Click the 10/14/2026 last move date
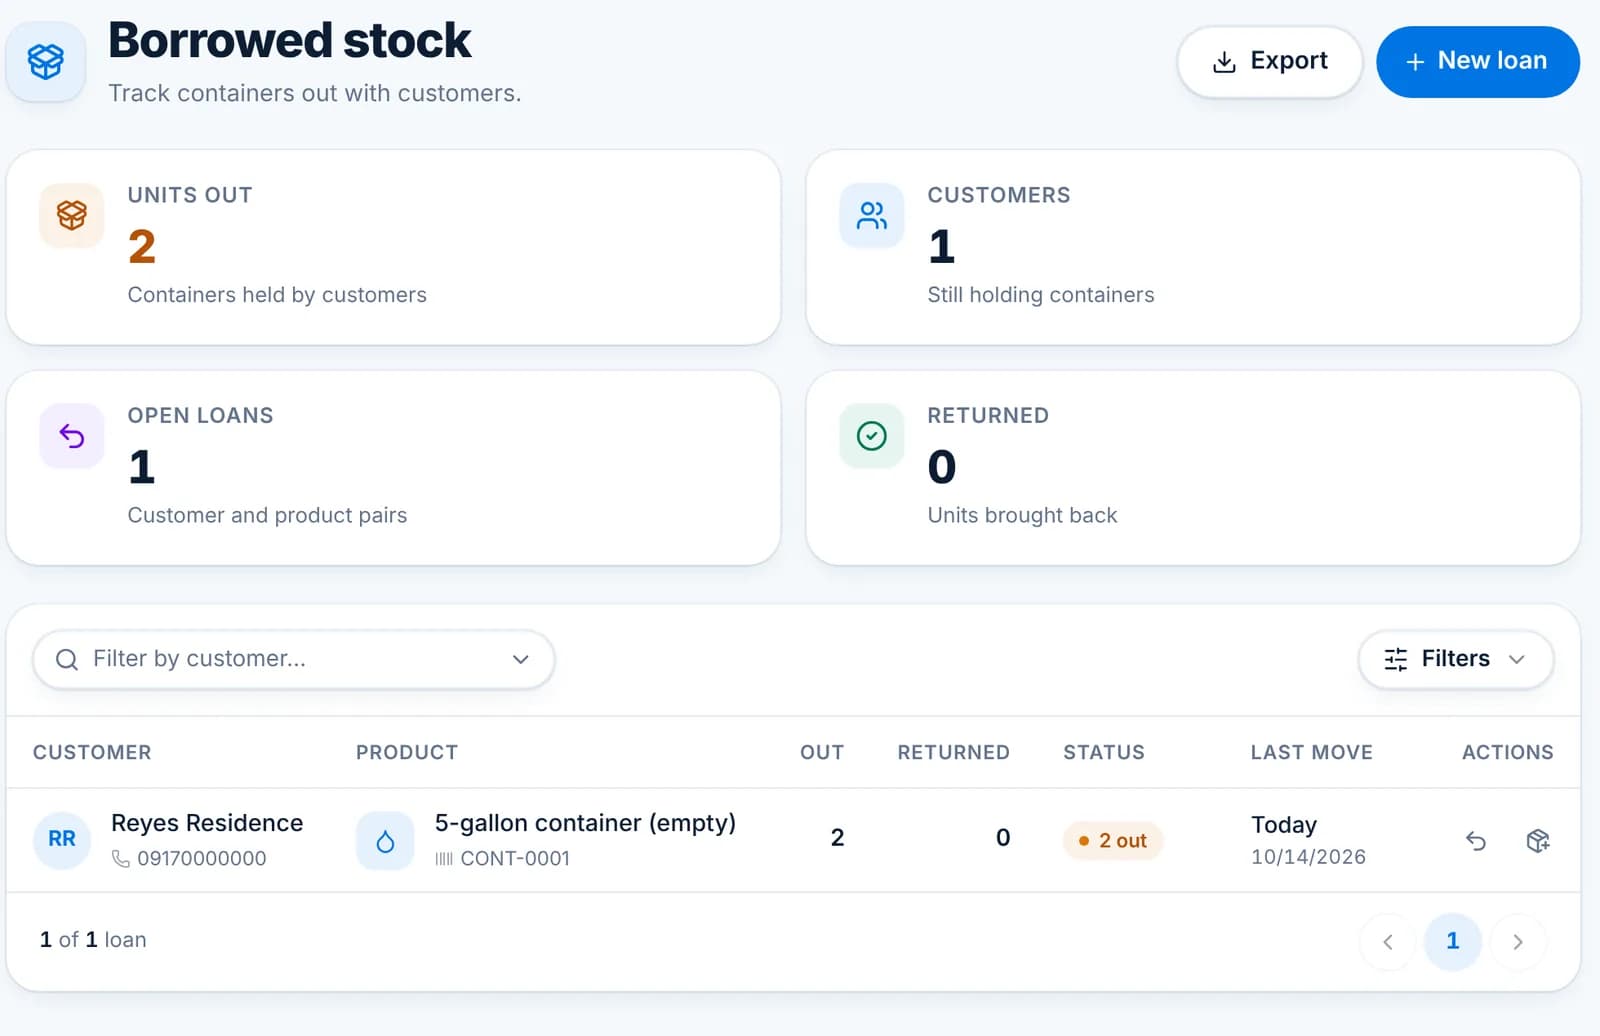1600x1036 pixels. 1308,857
